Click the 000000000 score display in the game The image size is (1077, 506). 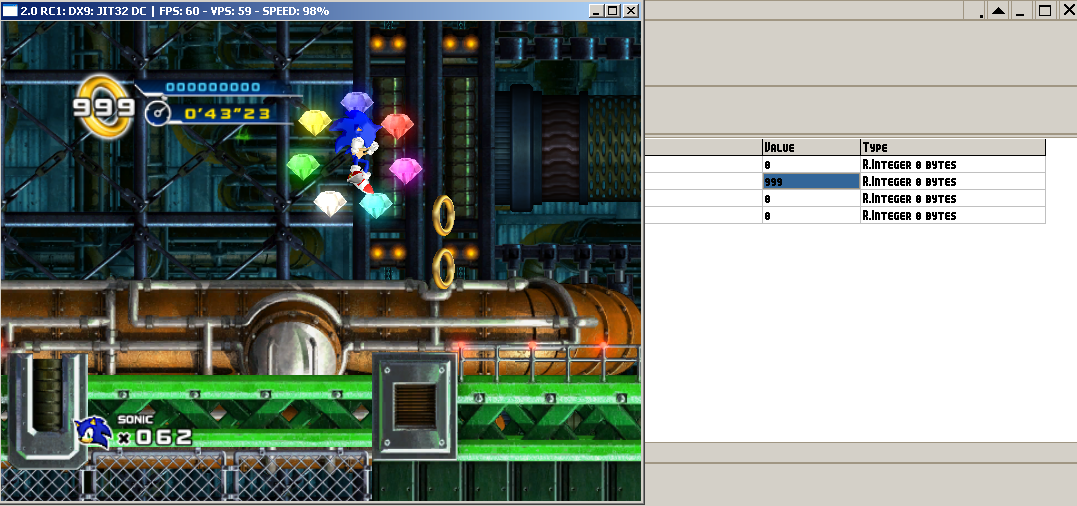[213, 87]
